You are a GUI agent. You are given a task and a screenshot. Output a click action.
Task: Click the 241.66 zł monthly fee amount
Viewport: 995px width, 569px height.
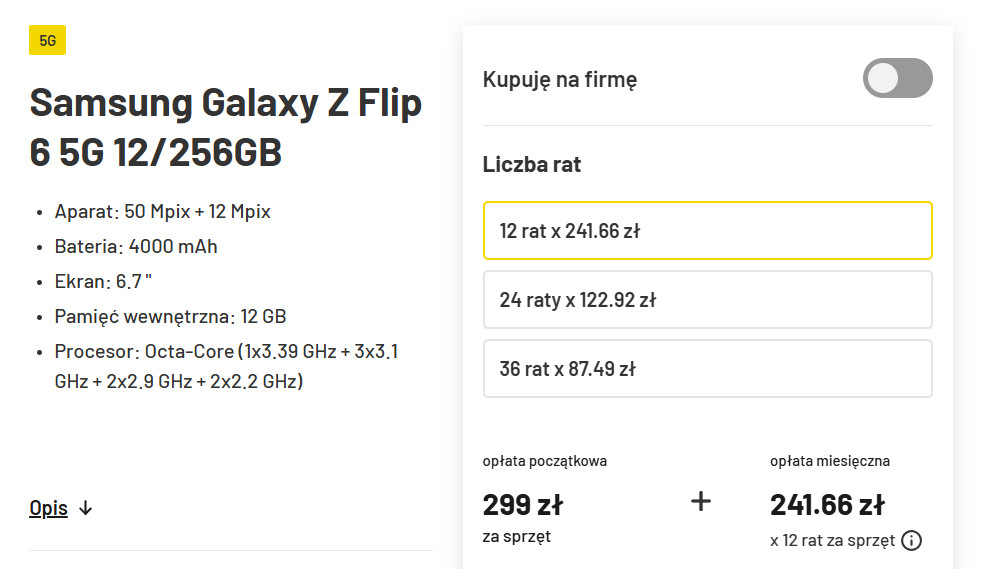(827, 505)
